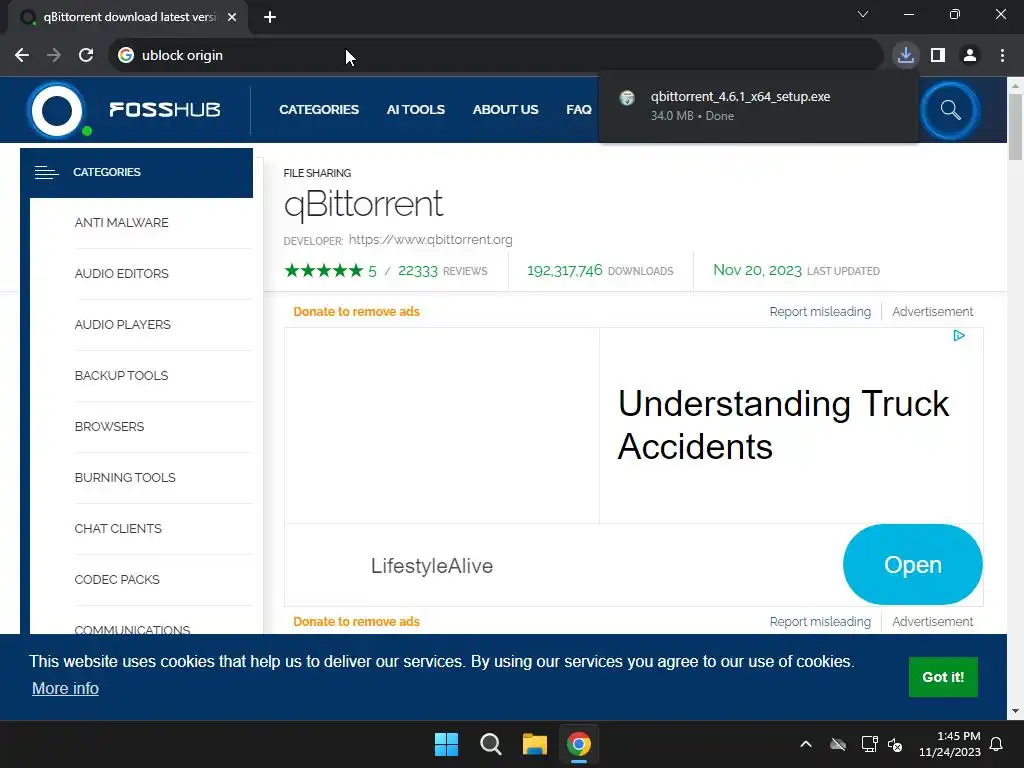Click the 22333 reviews link

442,271
